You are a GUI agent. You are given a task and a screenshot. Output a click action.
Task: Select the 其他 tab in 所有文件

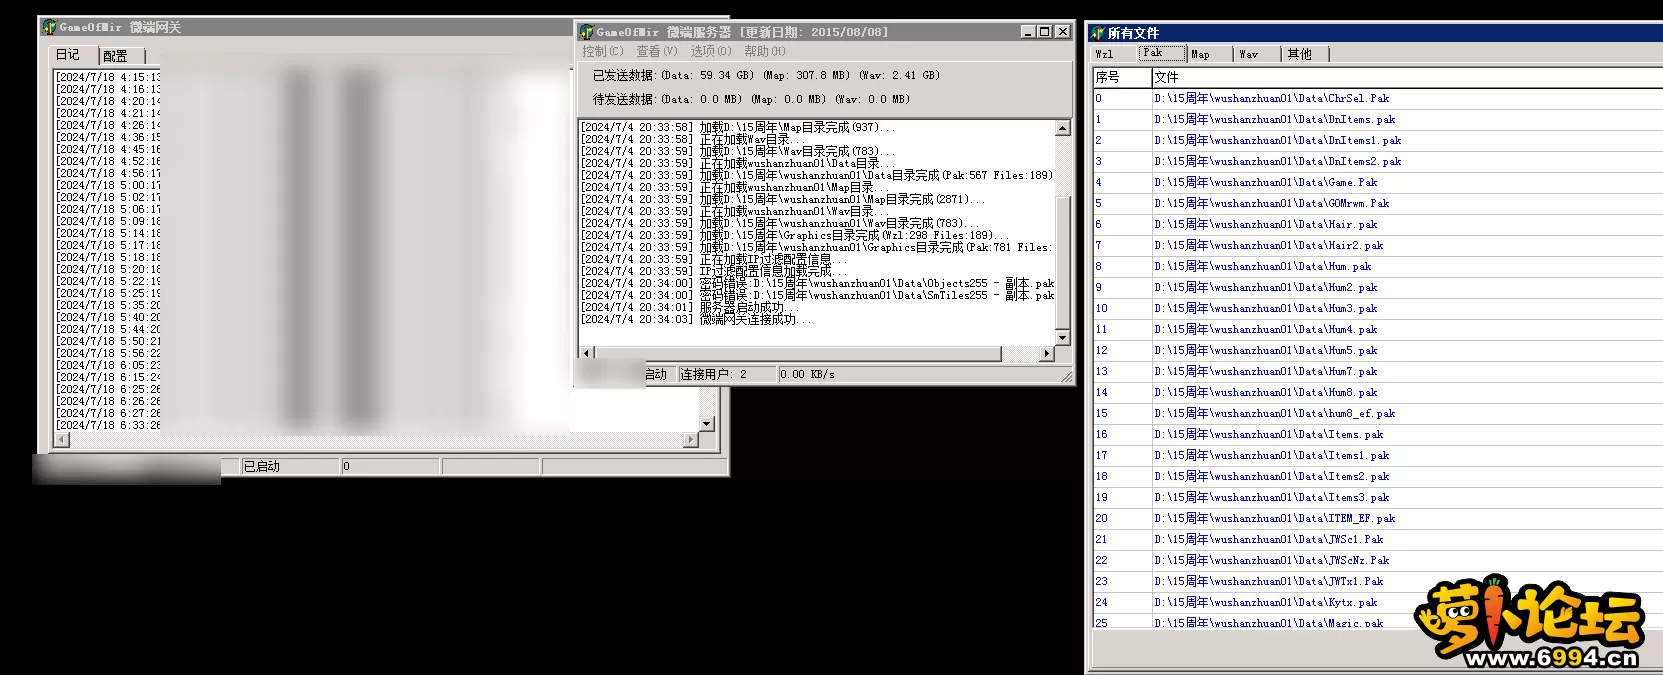[1306, 54]
